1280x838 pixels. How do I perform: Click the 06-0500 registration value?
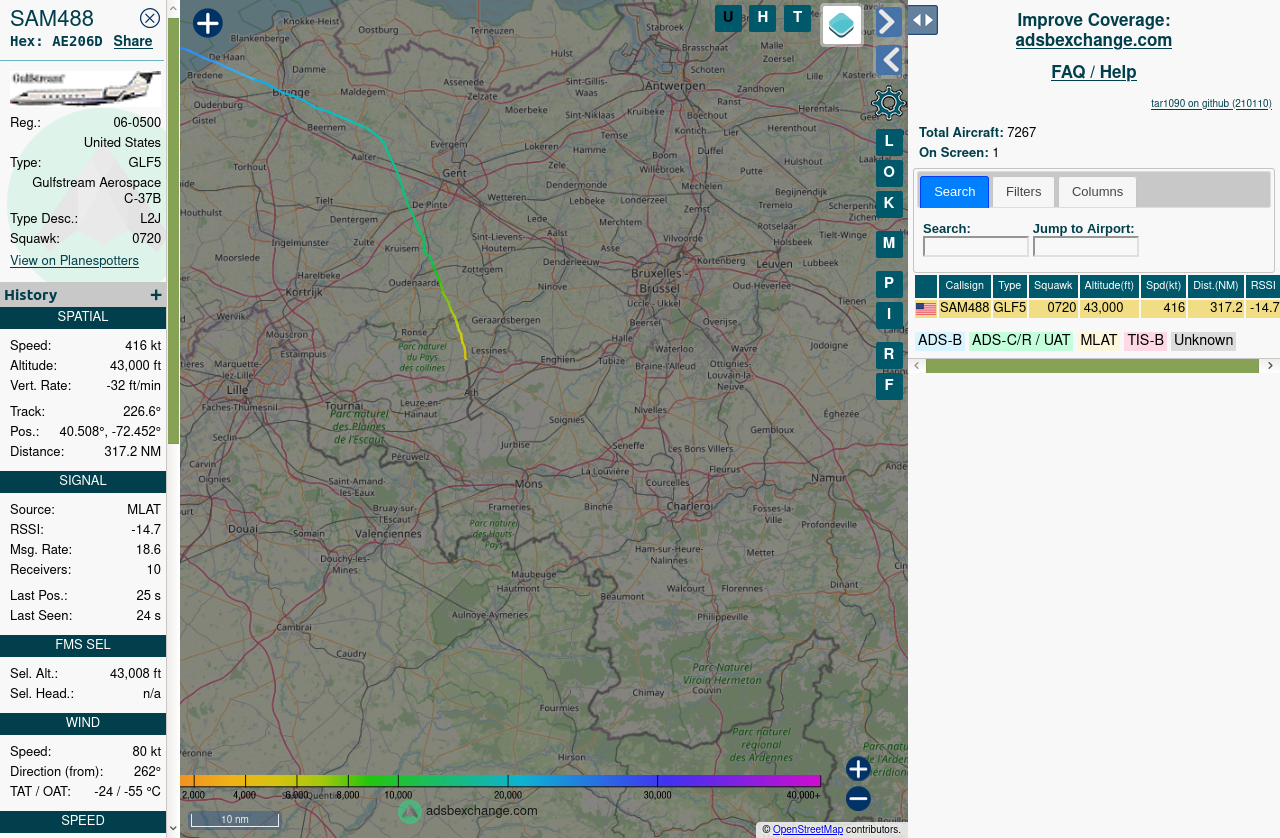pos(137,123)
